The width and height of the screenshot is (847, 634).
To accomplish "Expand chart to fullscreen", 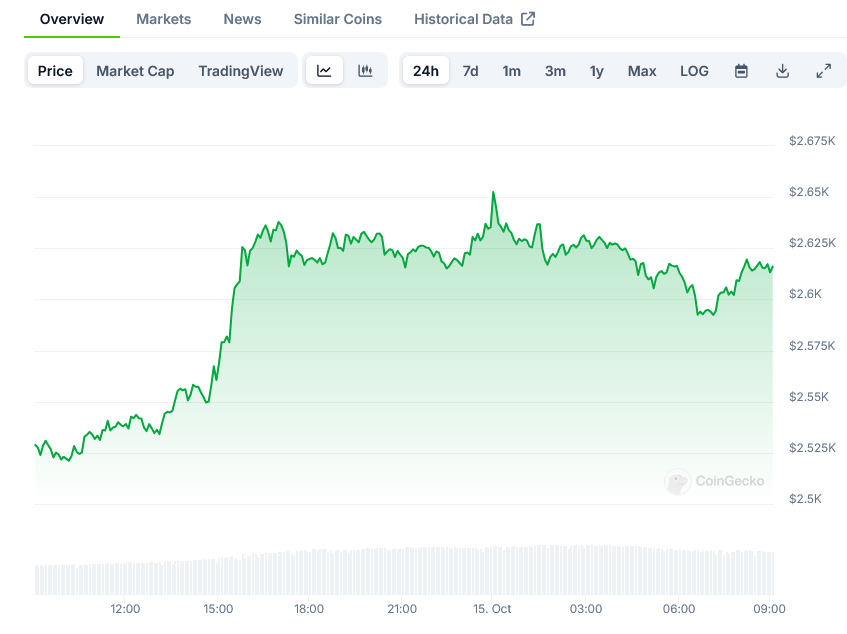I will (823, 71).
